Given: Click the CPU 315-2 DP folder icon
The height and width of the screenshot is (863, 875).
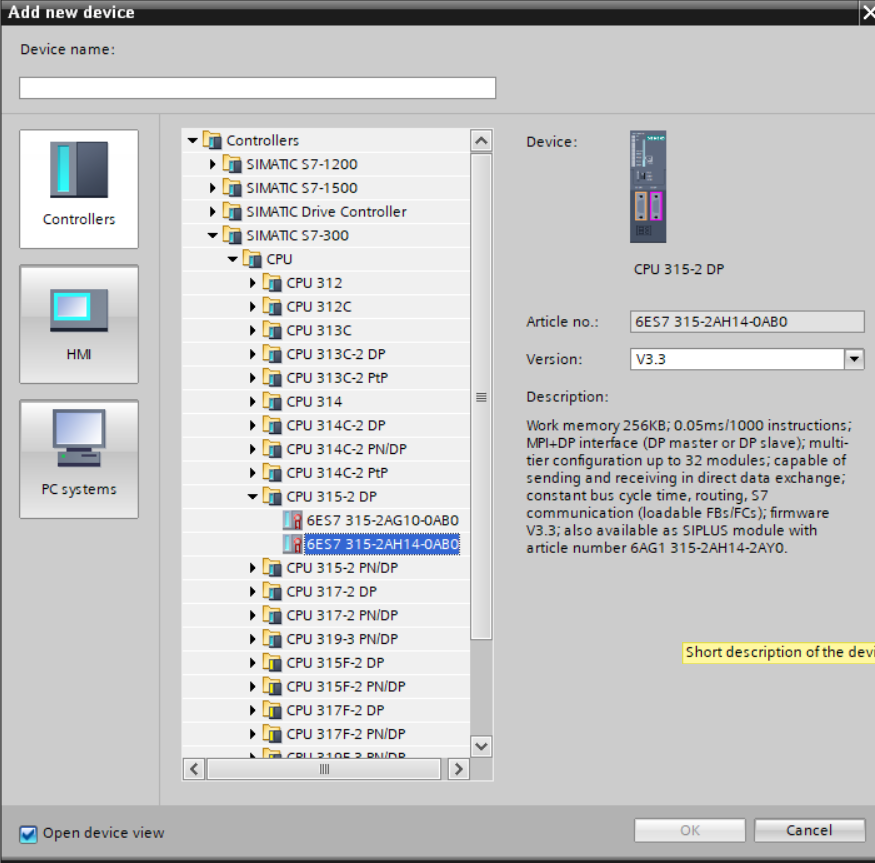Looking at the screenshot, I should (272, 496).
